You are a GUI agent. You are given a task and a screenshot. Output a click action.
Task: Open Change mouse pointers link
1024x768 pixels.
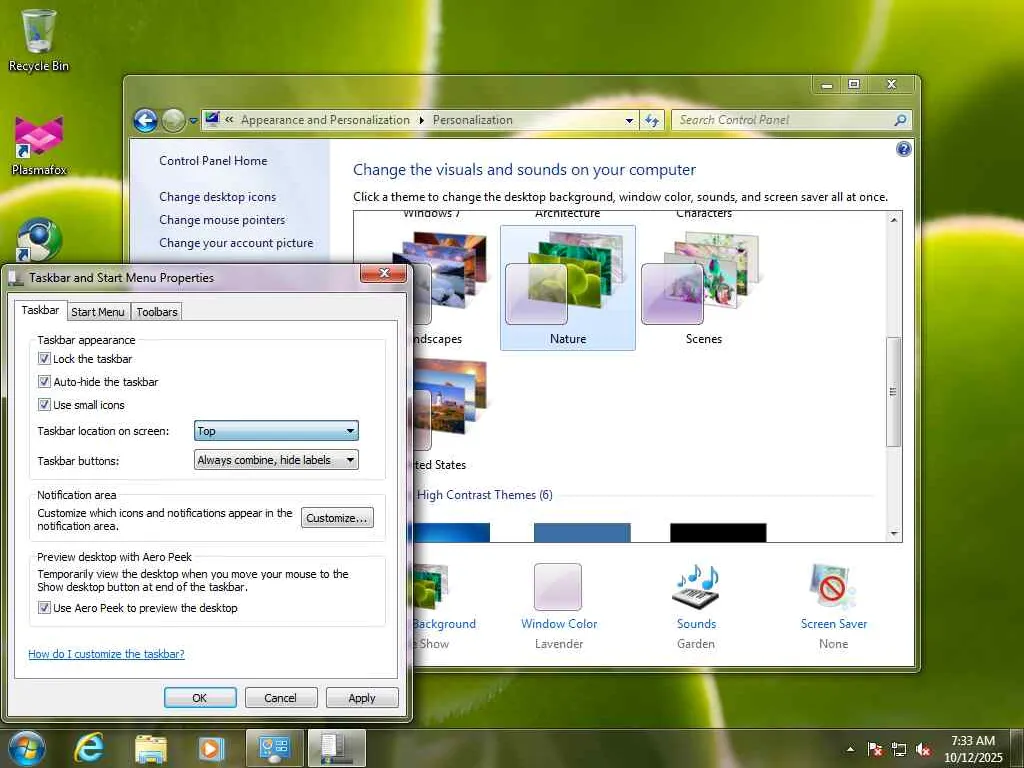(222, 219)
